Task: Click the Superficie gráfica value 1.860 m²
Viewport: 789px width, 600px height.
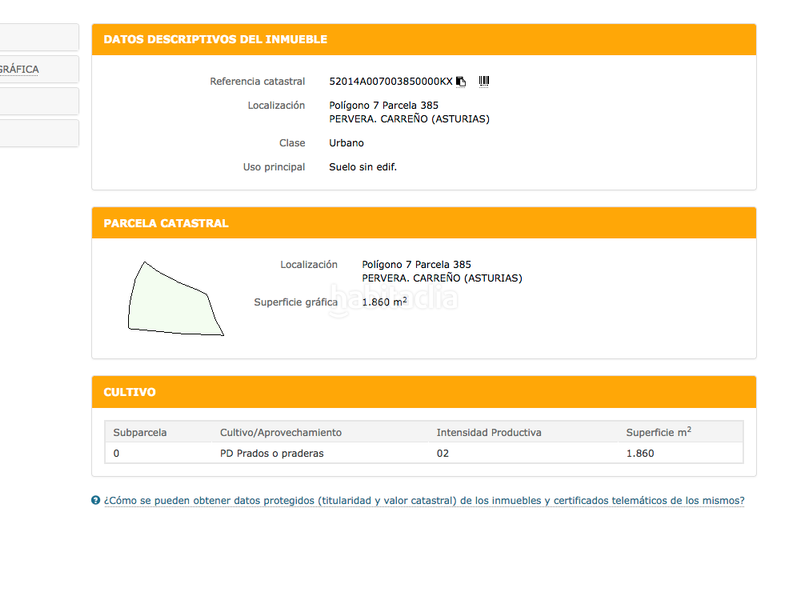Action: click(384, 302)
